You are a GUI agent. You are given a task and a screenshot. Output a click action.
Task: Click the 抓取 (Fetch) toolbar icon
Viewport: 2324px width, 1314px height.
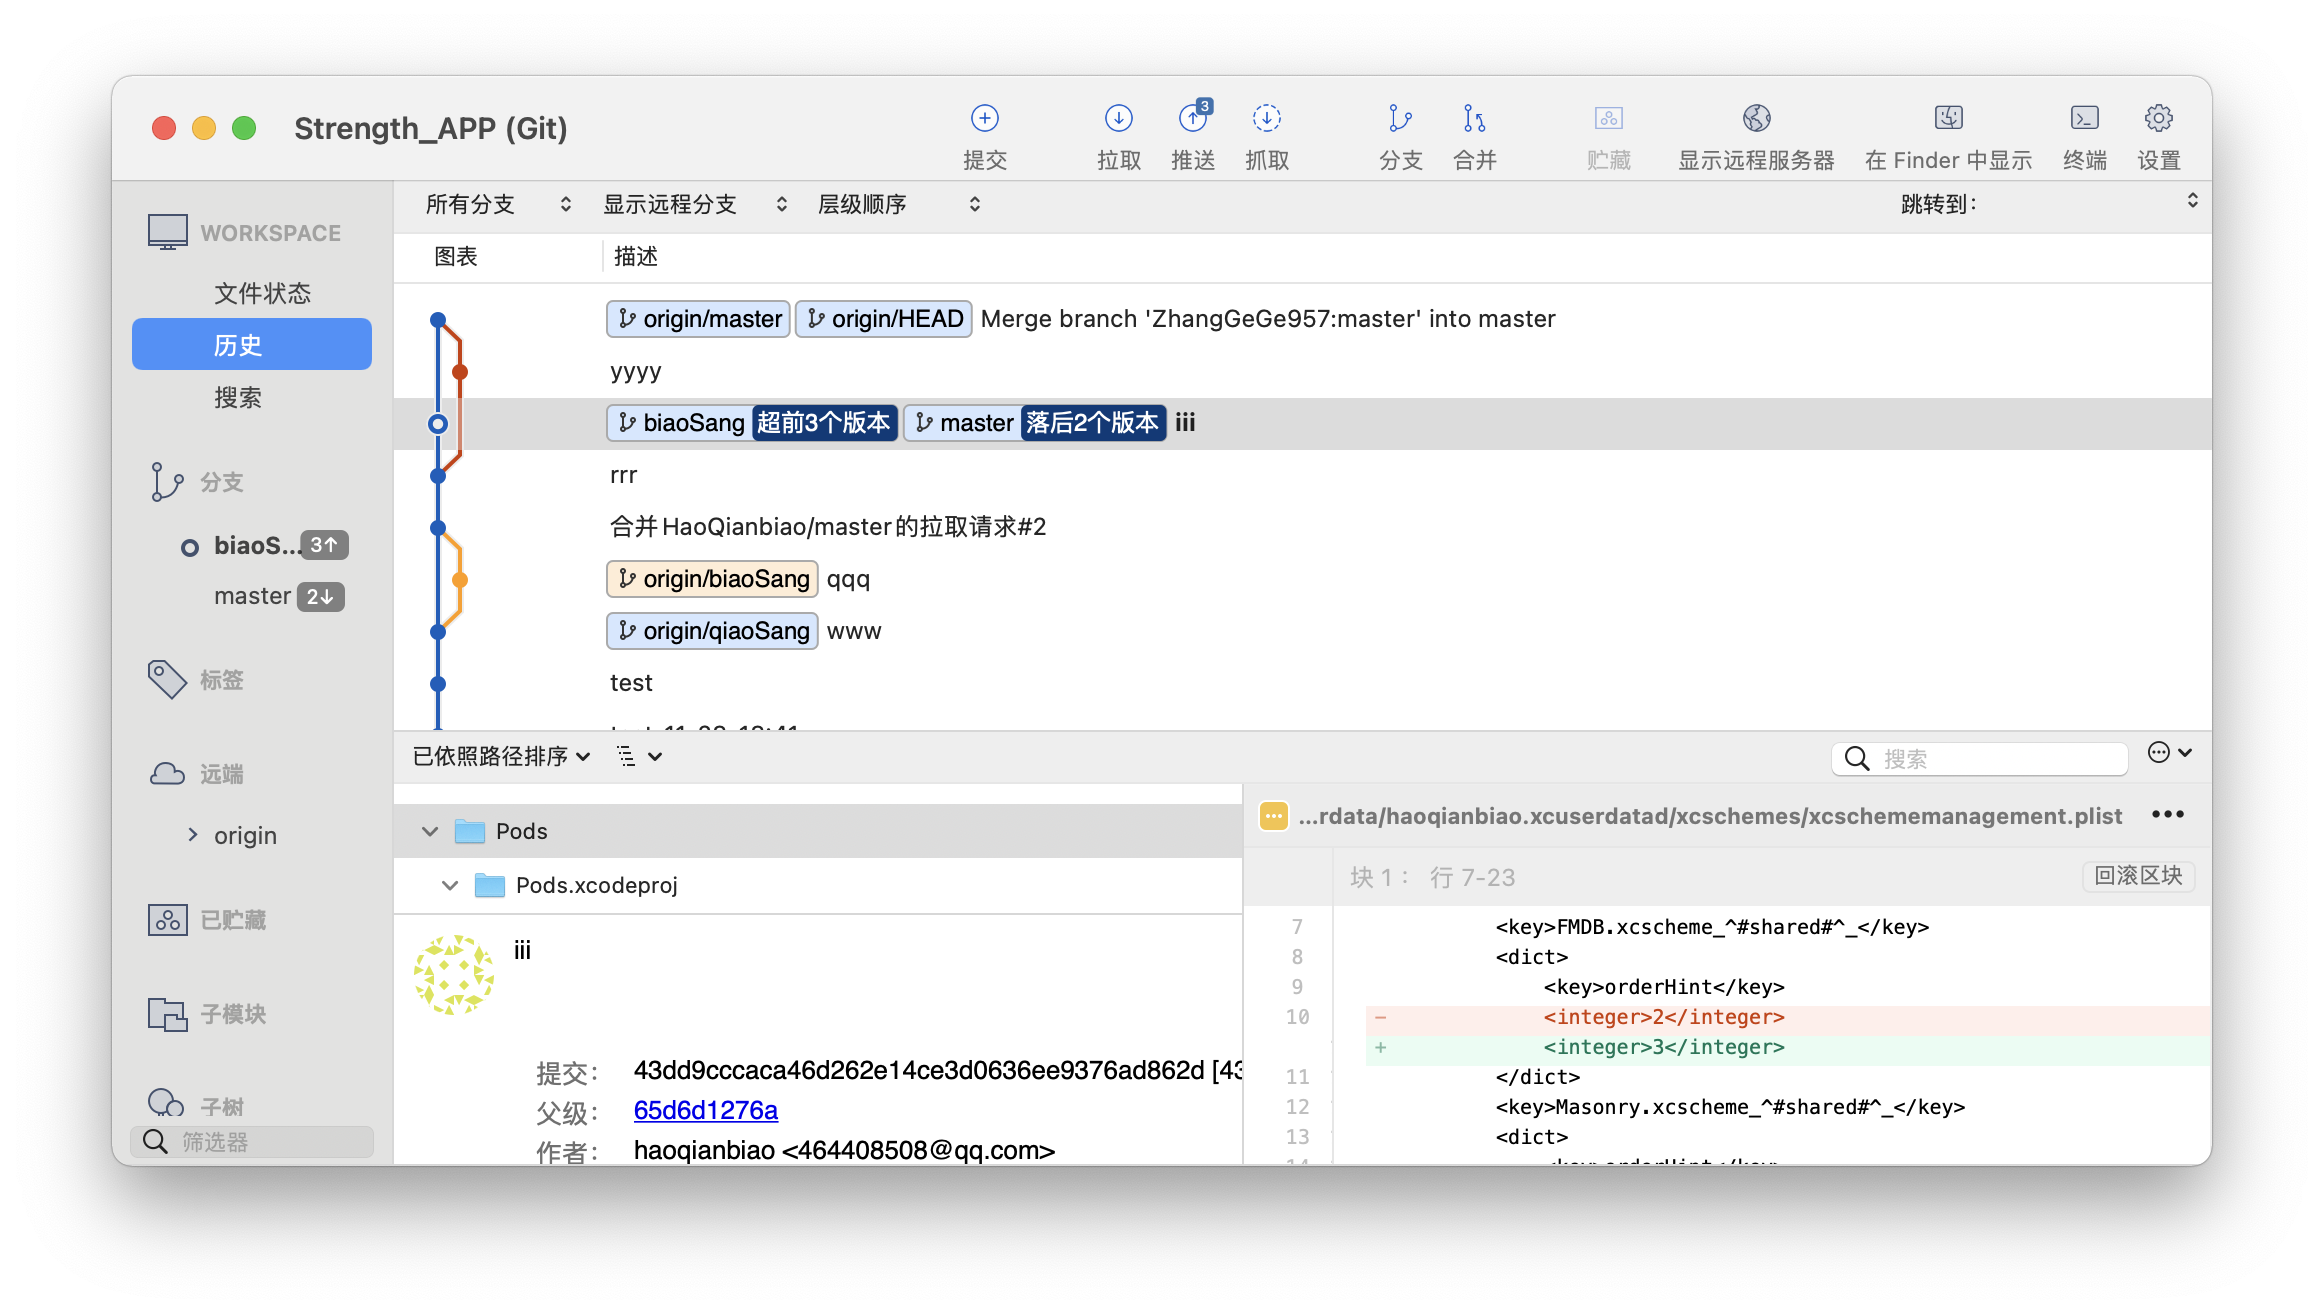tap(1266, 119)
